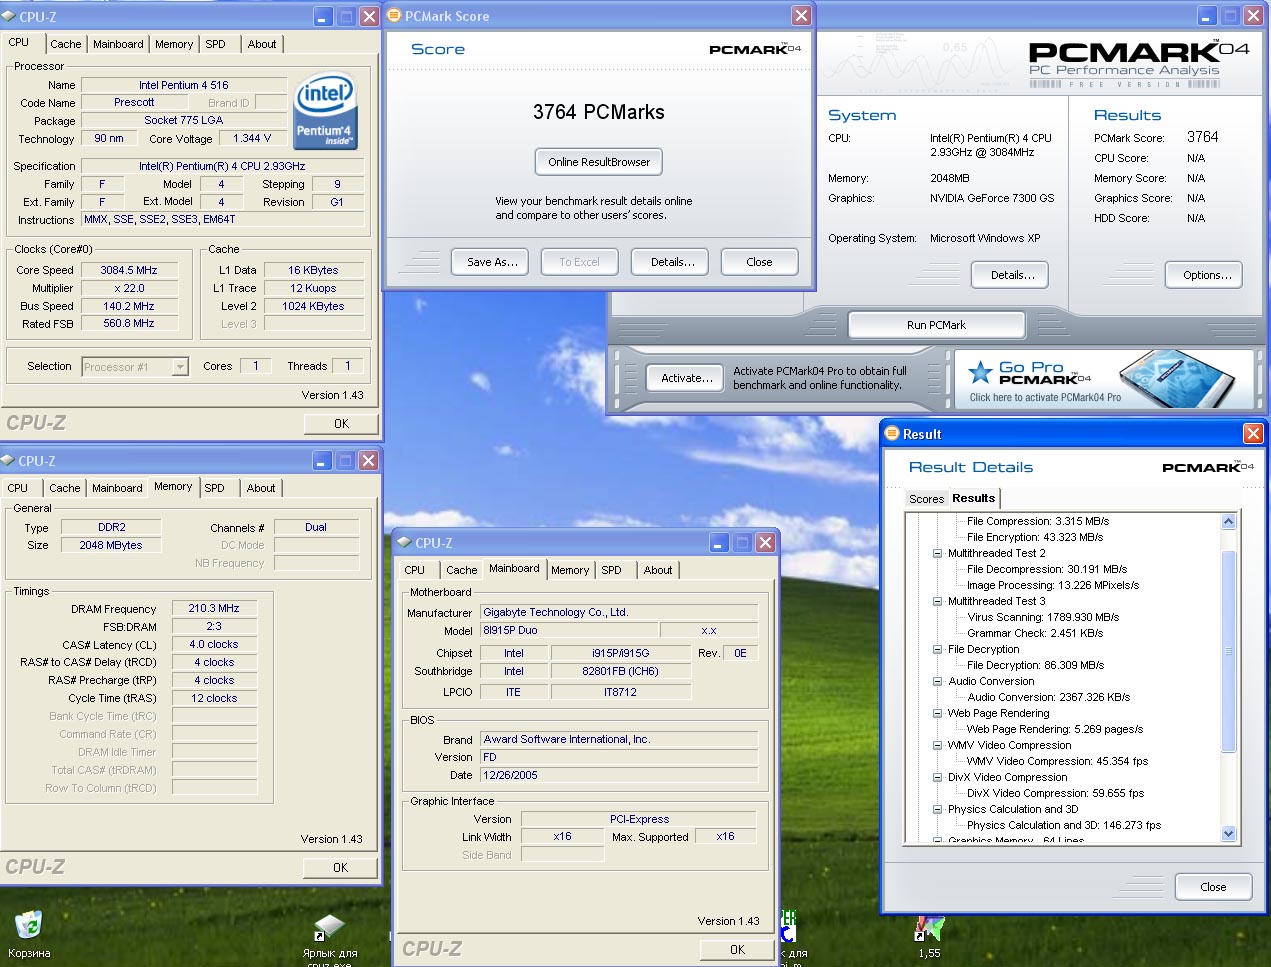Click OK in the CPU-Z Mainboard window
Viewport: 1271px width, 967px height.
tap(737, 949)
